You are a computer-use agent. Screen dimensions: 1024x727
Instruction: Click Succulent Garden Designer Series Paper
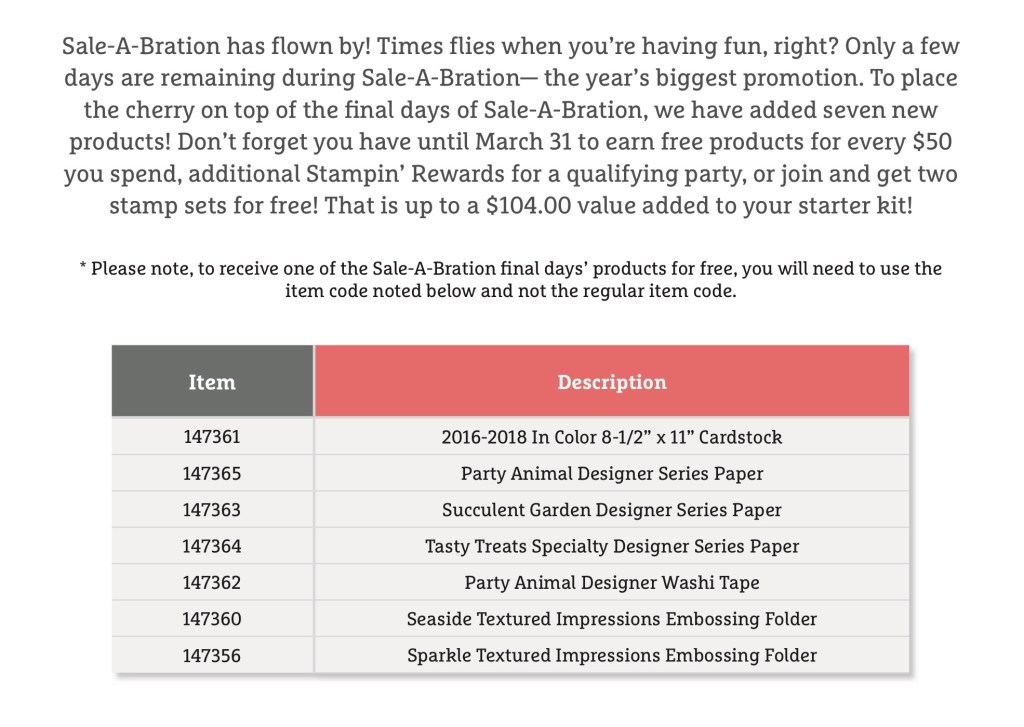tap(611, 510)
